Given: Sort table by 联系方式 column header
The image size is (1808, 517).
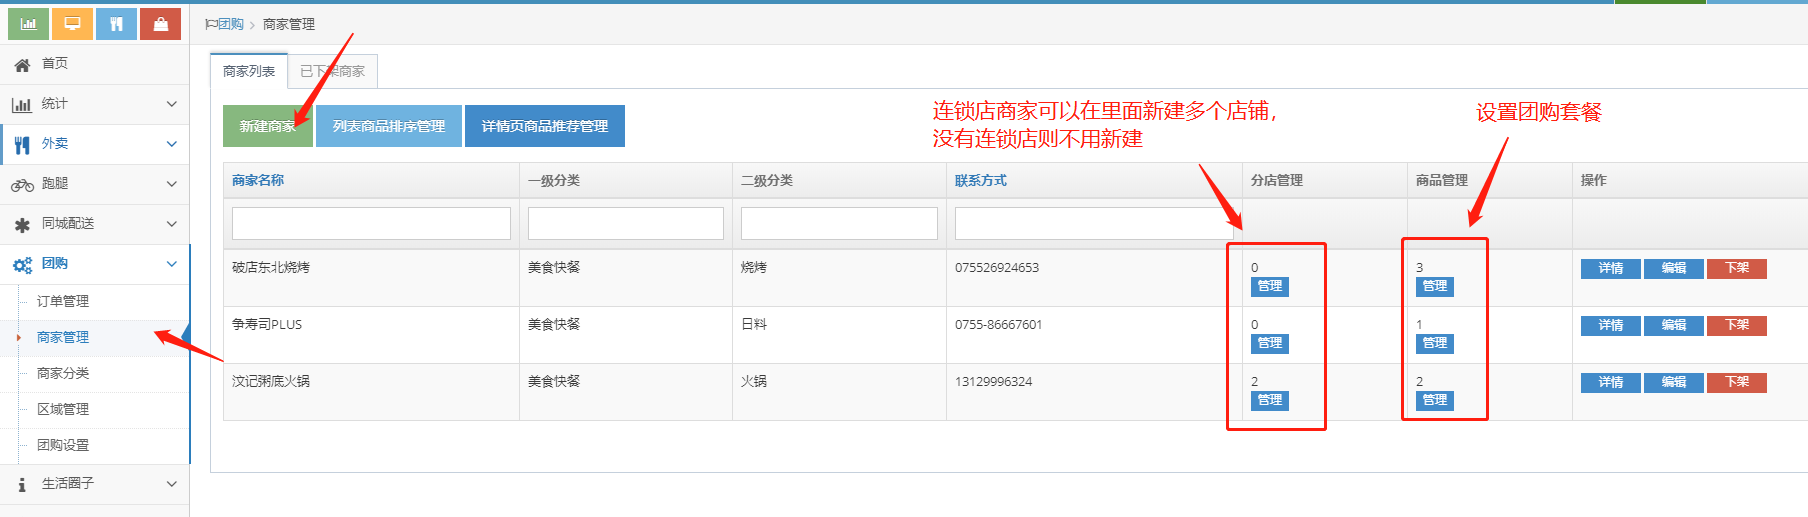Looking at the screenshot, I should click(980, 180).
